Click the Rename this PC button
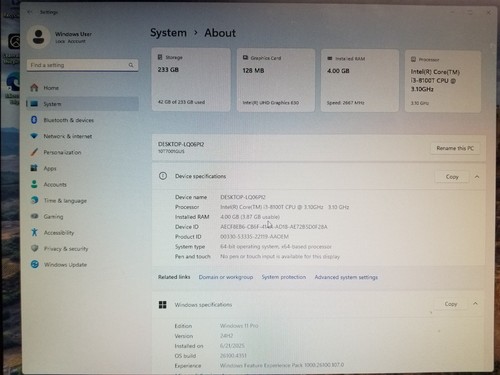Screen dimensions: 500x375 455,148
